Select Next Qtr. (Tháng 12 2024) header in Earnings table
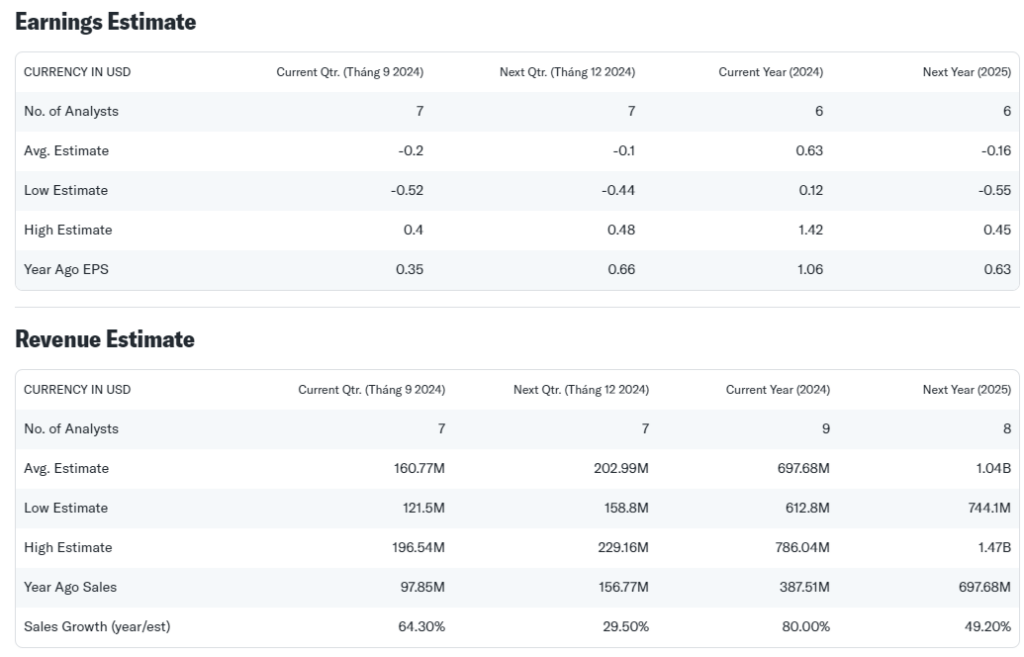 coord(567,72)
